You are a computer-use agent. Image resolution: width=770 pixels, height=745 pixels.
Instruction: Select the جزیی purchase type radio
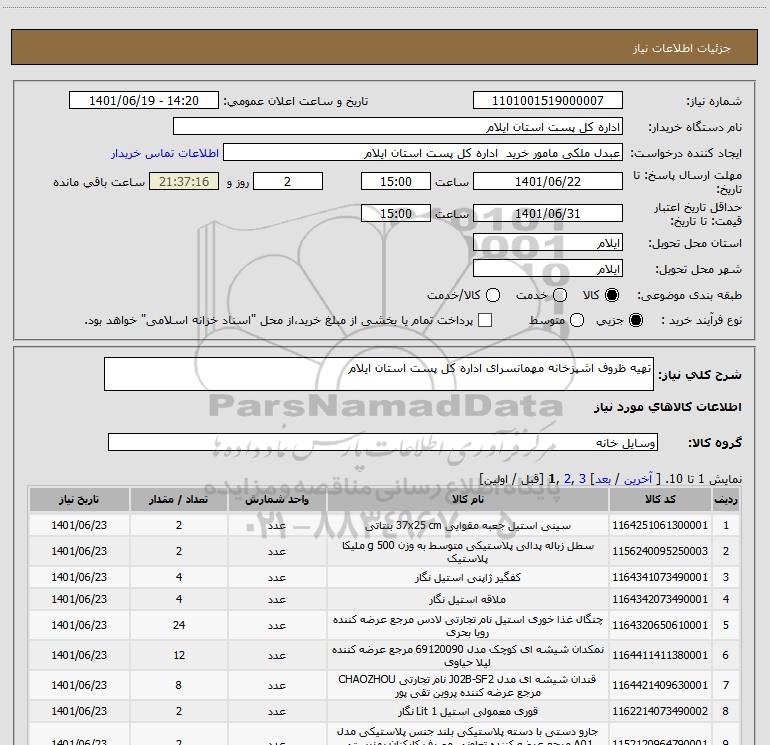636,320
